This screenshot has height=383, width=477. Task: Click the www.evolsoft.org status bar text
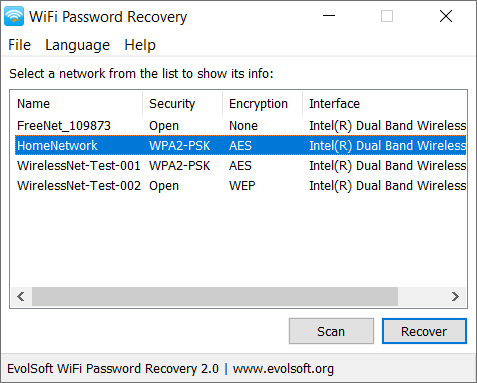283,369
